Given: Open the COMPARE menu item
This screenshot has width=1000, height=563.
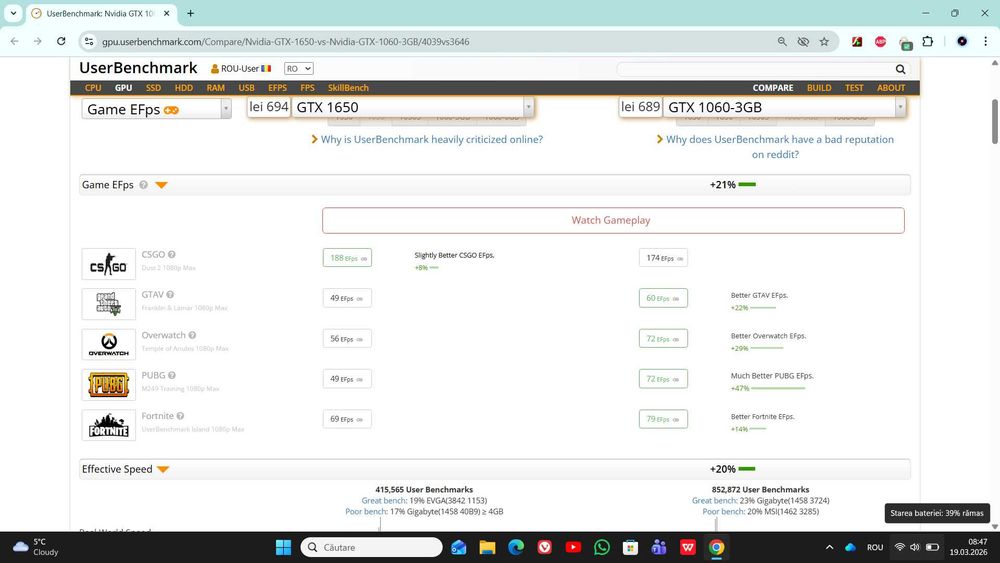Looking at the screenshot, I should click(x=773, y=88).
